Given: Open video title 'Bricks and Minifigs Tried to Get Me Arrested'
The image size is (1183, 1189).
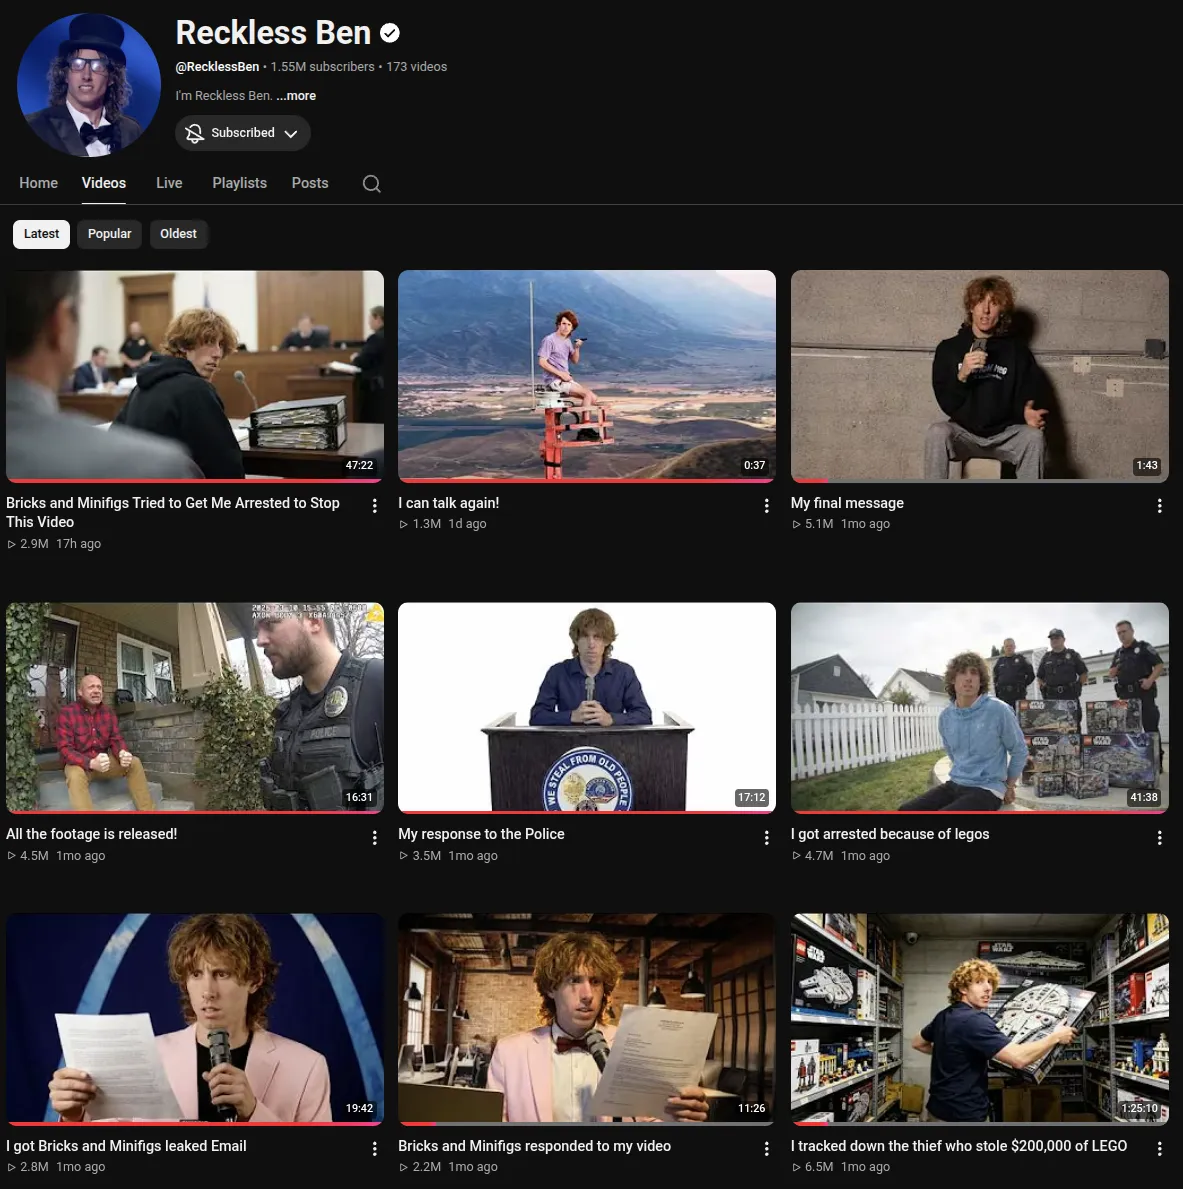Looking at the screenshot, I should 173,513.
